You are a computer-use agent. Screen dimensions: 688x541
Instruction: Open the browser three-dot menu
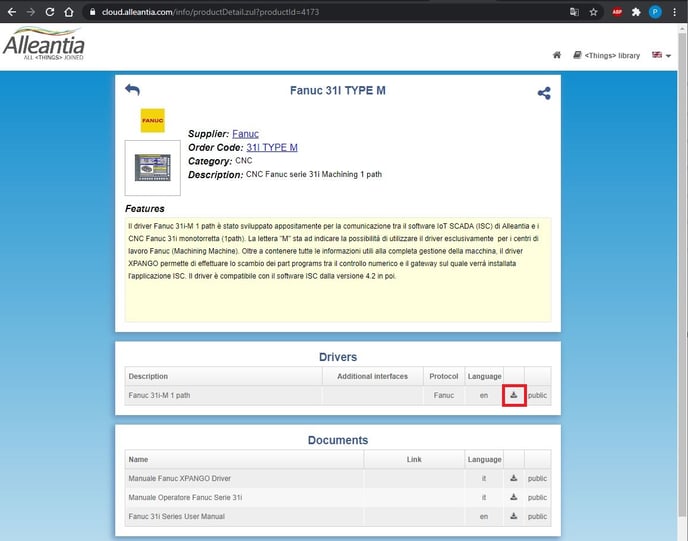[674, 12]
